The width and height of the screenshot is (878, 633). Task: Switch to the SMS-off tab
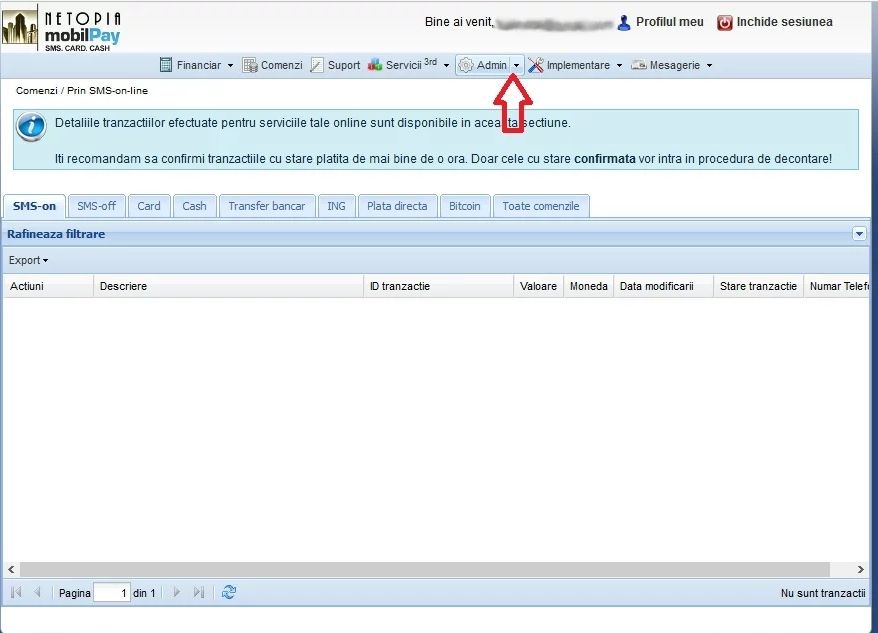[x=97, y=206]
